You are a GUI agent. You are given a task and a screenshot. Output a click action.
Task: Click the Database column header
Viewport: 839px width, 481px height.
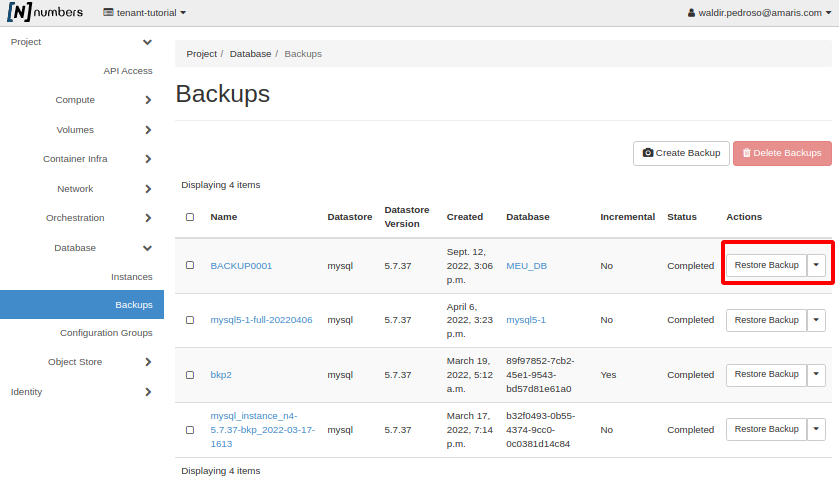pos(528,217)
